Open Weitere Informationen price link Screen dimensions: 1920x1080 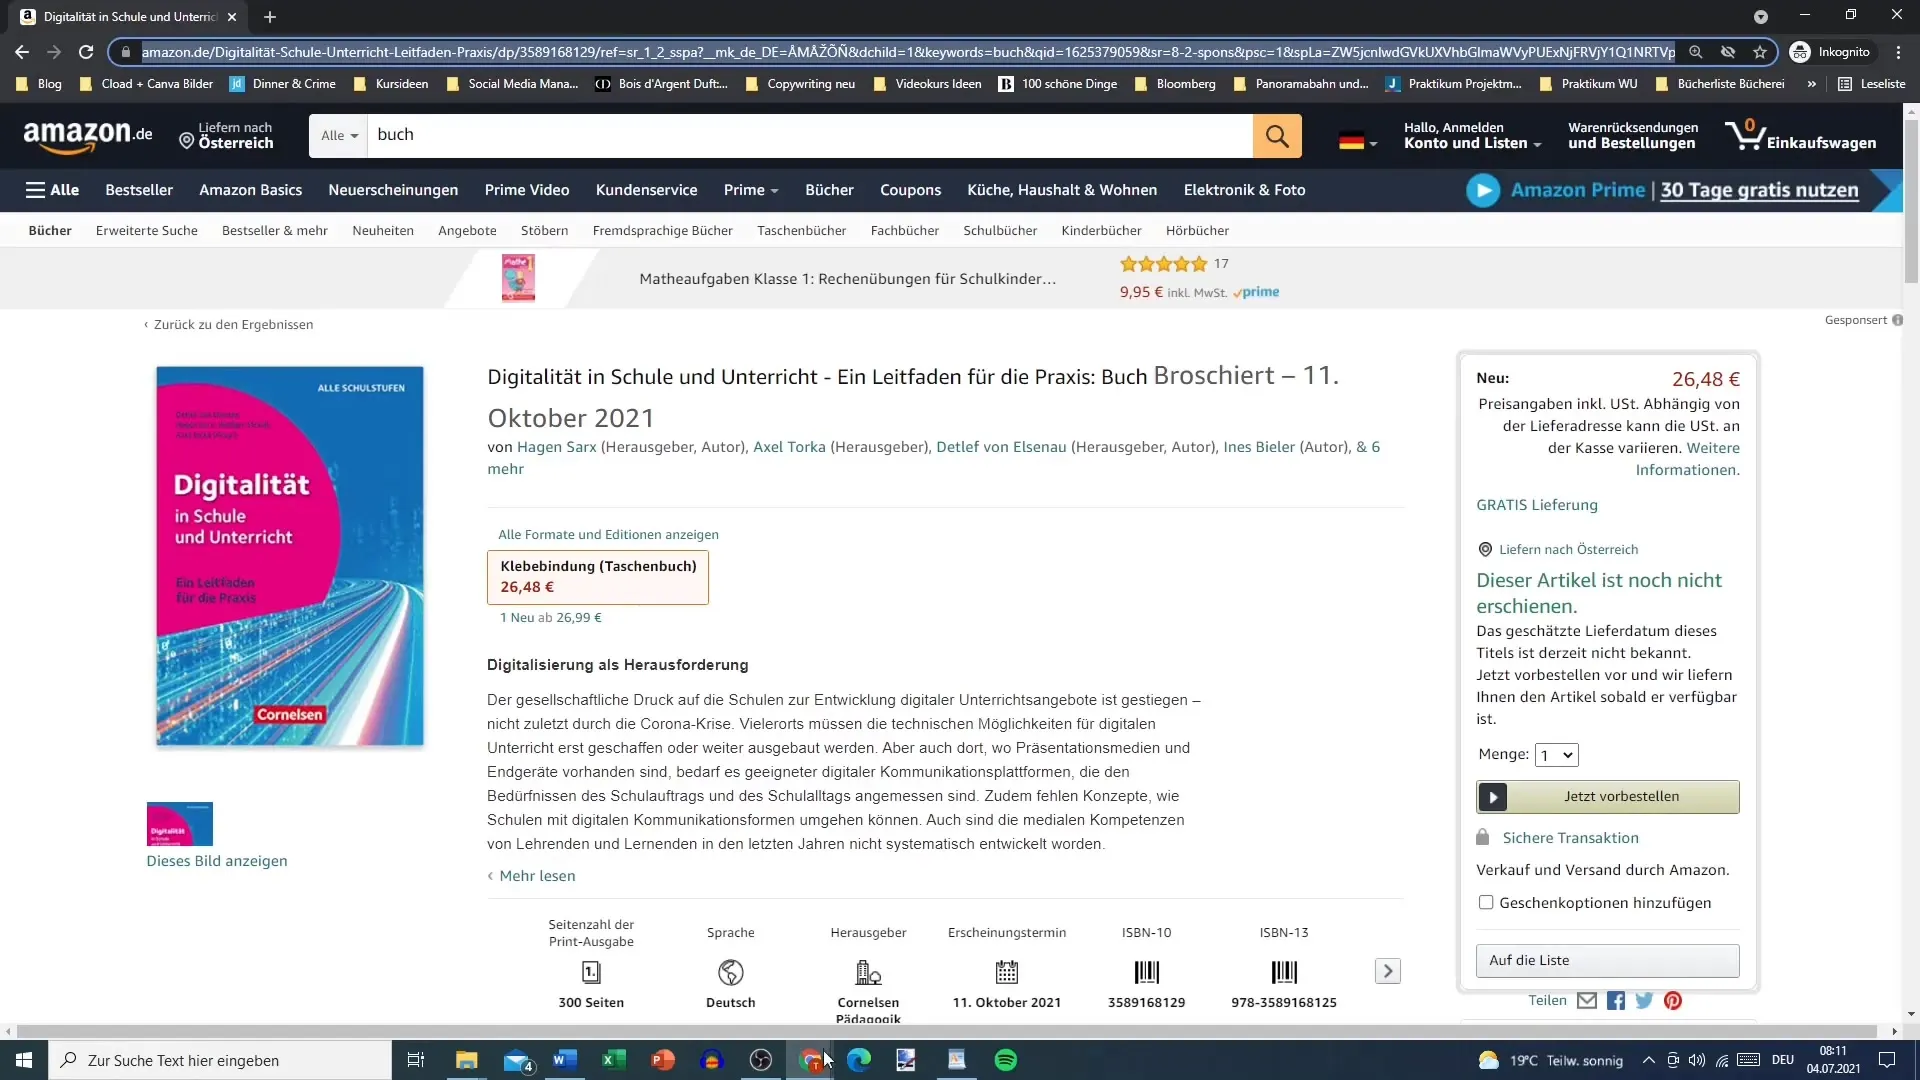1688,459
